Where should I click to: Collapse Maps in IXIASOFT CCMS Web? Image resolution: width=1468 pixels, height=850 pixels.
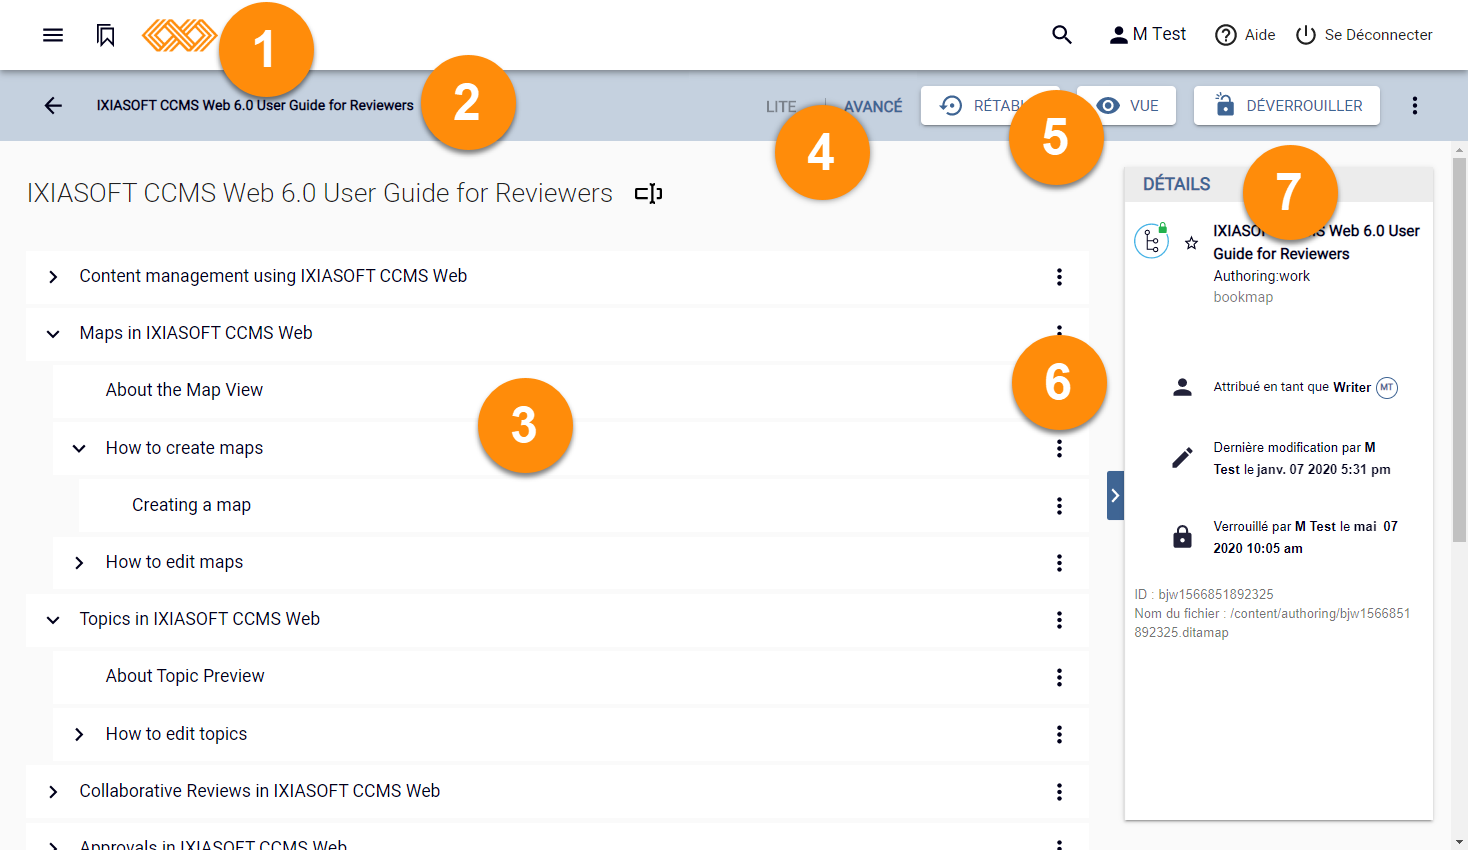click(x=53, y=334)
